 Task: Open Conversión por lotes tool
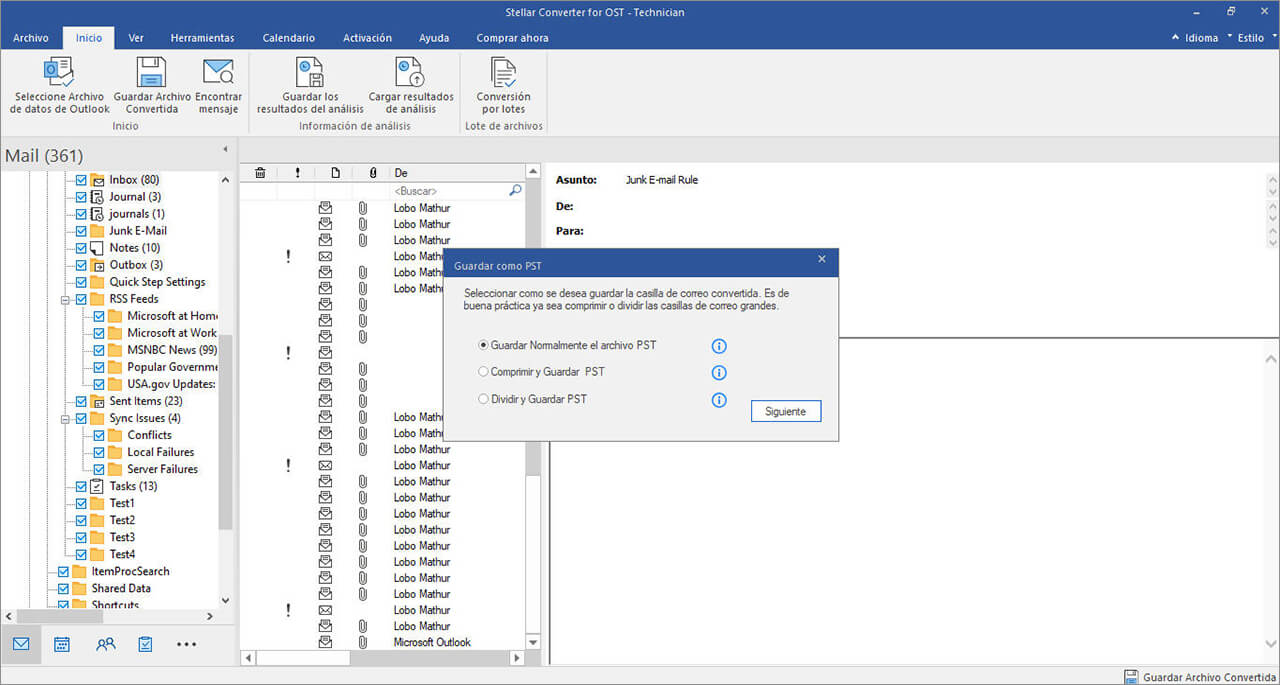[x=504, y=72]
